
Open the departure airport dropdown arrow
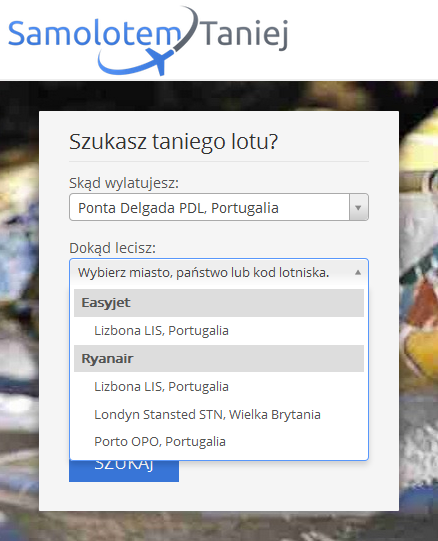click(x=358, y=207)
